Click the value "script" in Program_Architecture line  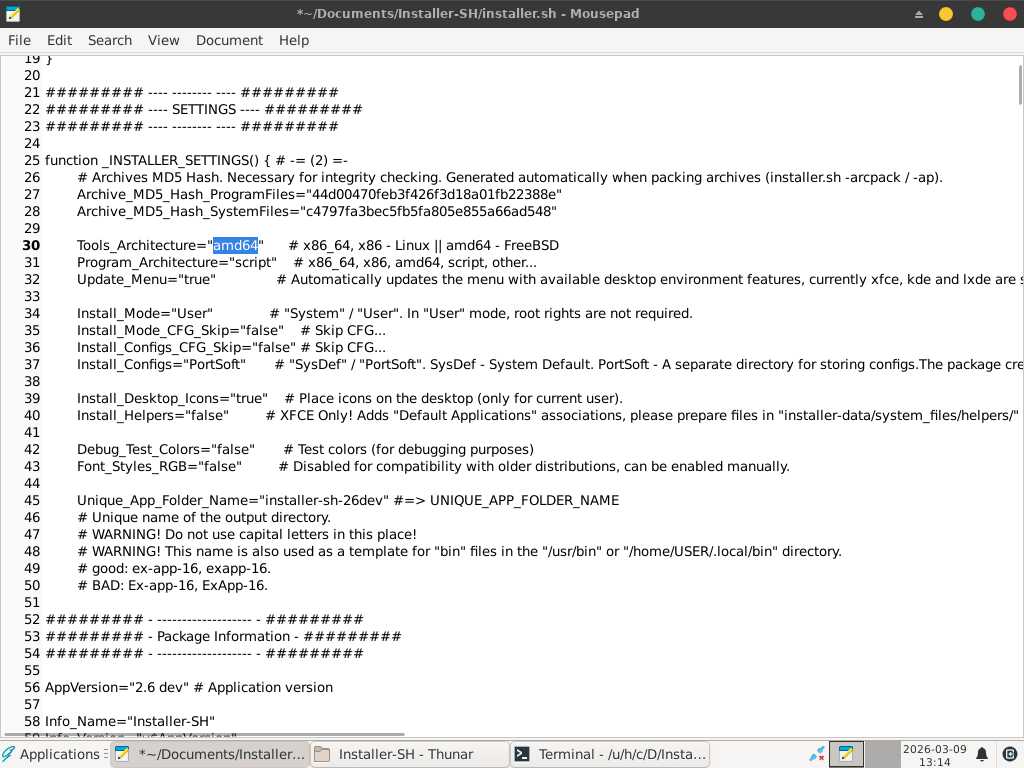pyautogui.click(x=253, y=263)
